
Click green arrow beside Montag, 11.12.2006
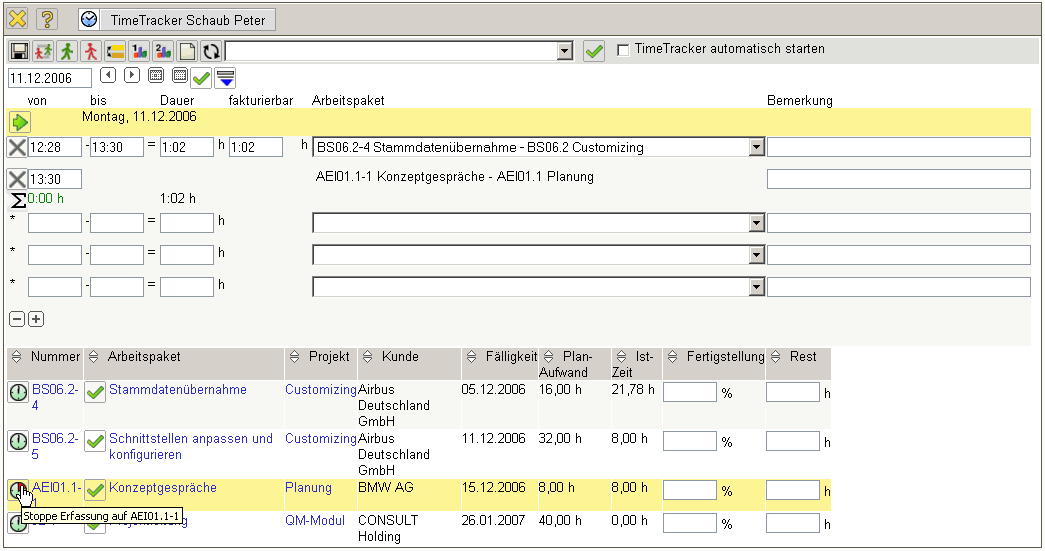click(x=20, y=122)
